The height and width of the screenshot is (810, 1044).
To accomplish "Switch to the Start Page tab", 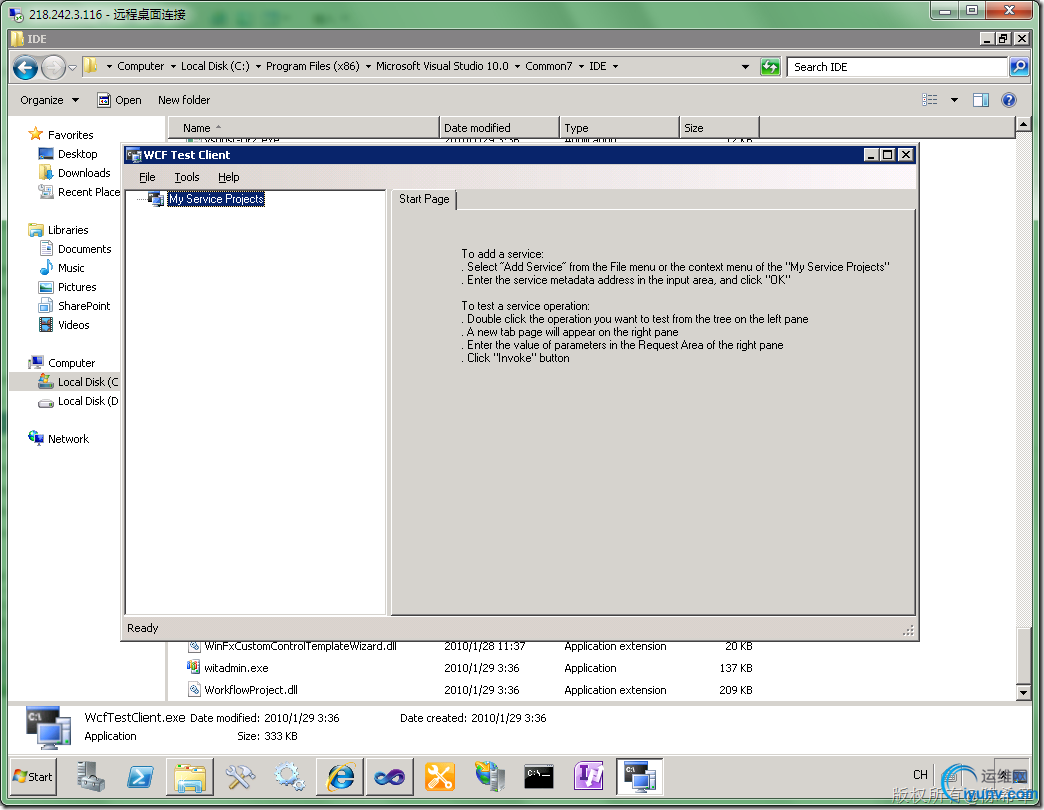I will (x=424, y=199).
